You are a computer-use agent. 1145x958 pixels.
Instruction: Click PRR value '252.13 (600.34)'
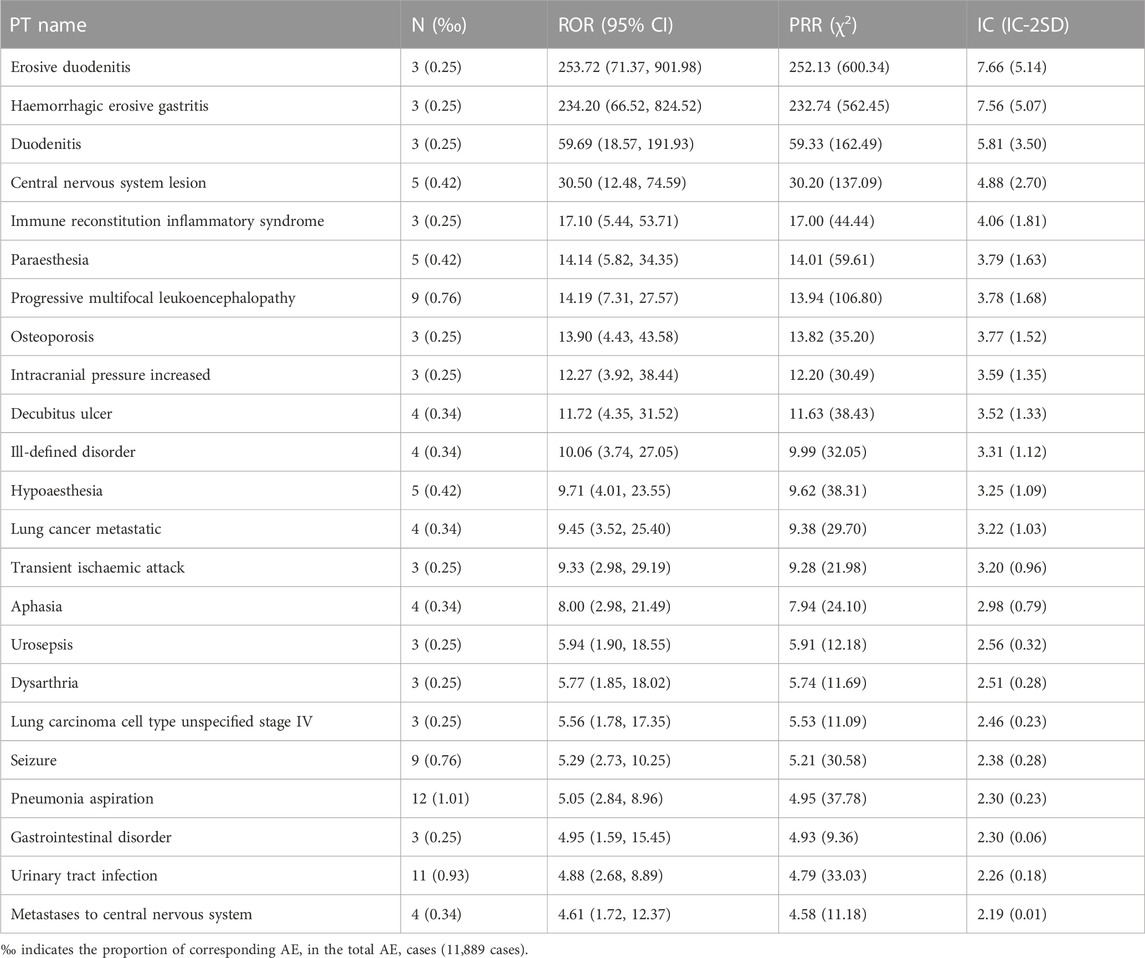click(839, 67)
